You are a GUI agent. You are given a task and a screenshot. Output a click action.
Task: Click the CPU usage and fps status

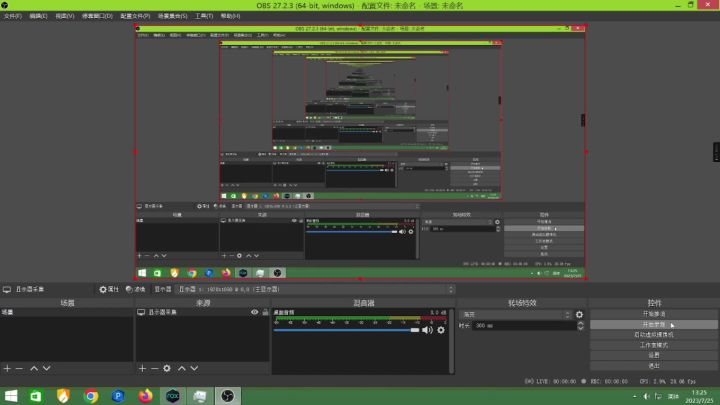(667, 382)
